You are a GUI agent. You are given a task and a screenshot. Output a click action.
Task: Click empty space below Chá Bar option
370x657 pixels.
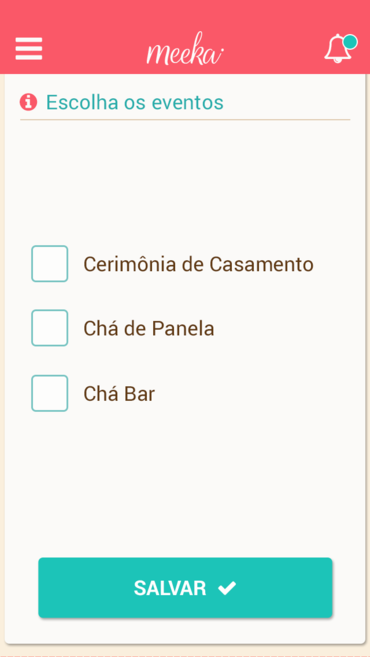coord(185,482)
